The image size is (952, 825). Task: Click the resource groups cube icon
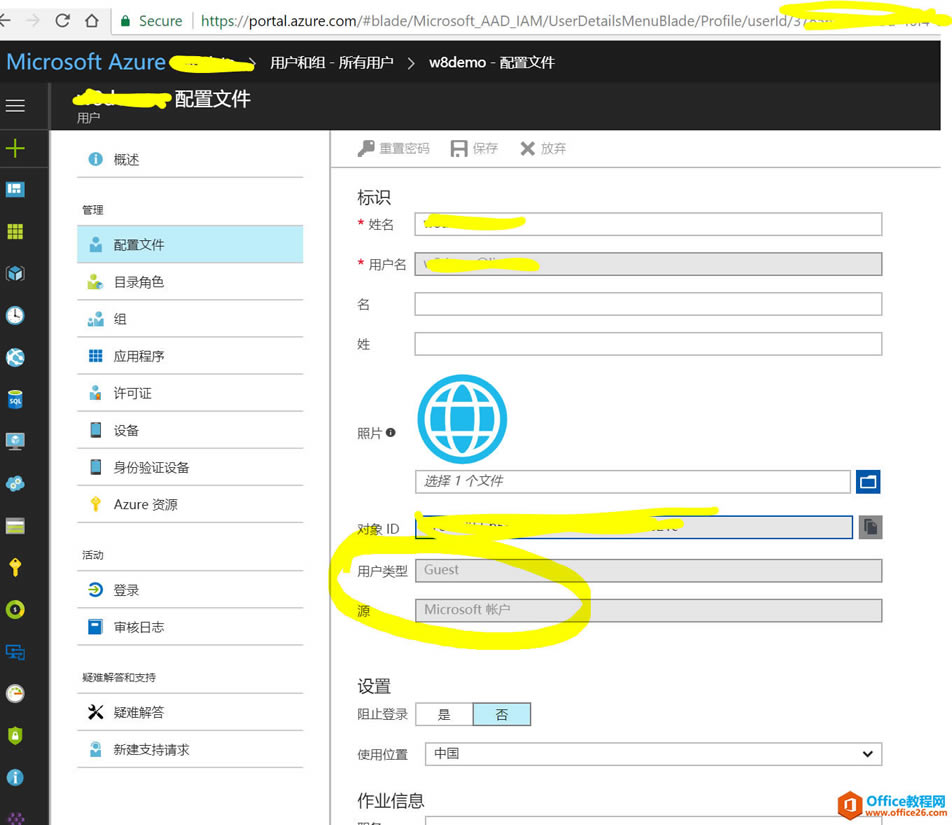click(15, 273)
